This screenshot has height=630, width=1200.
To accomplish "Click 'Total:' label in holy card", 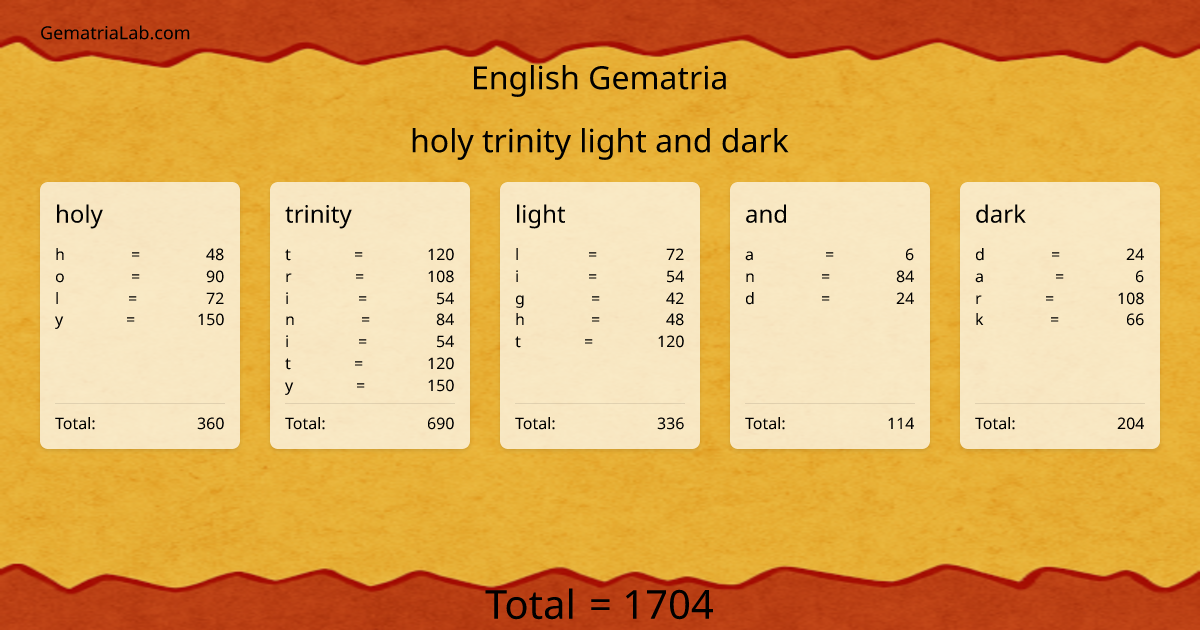I will coord(75,423).
